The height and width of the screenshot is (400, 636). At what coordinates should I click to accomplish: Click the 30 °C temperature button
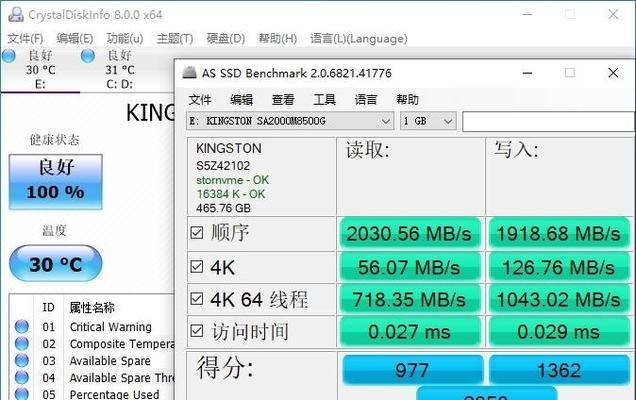[x=56, y=263]
